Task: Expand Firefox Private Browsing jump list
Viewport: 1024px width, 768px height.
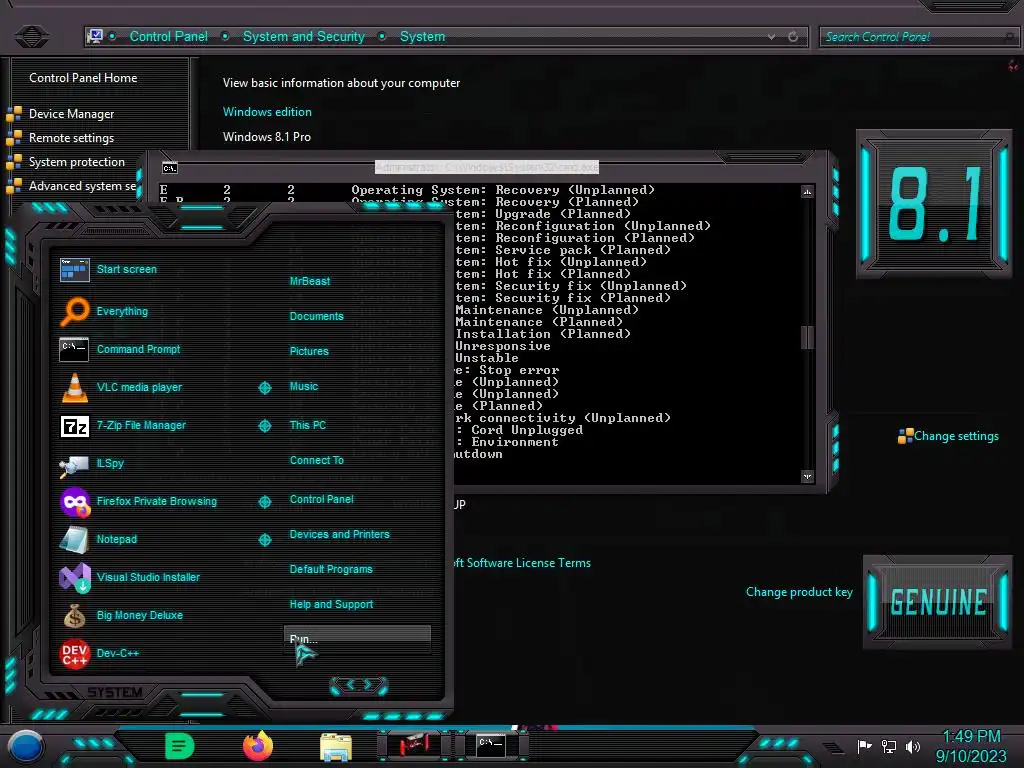Action: (x=264, y=502)
